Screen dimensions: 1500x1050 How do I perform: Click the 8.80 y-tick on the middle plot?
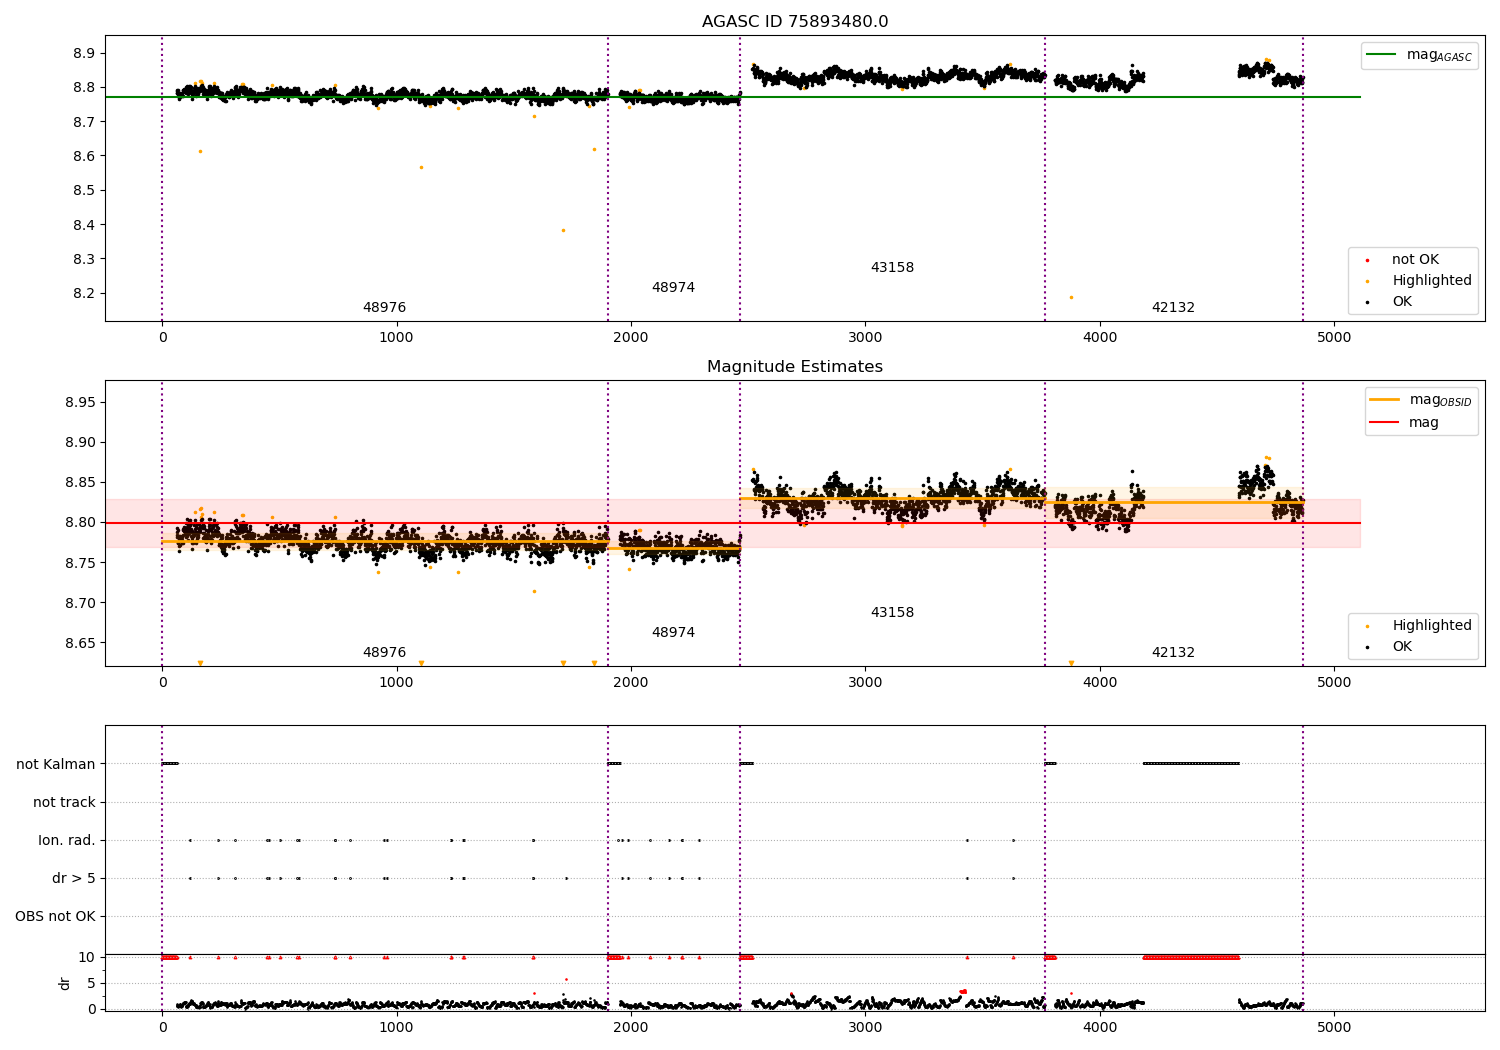coord(79,523)
